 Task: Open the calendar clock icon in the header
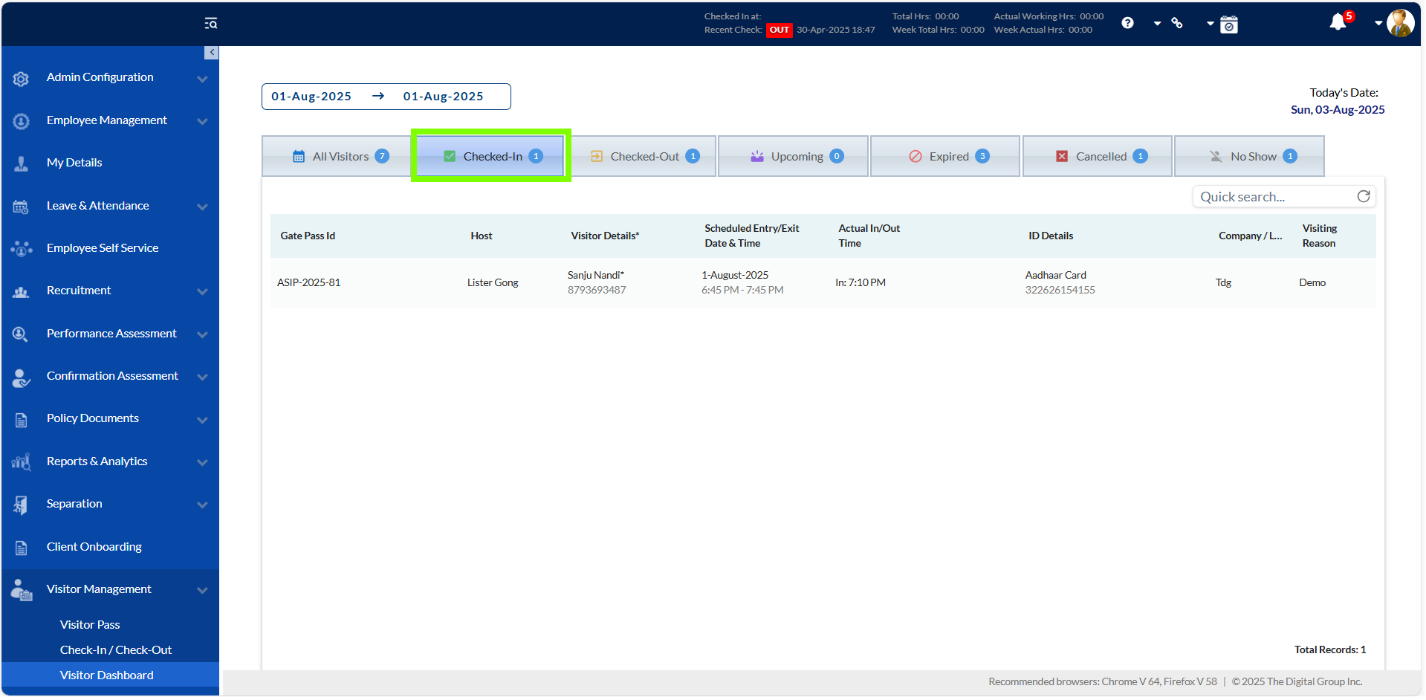[1229, 24]
